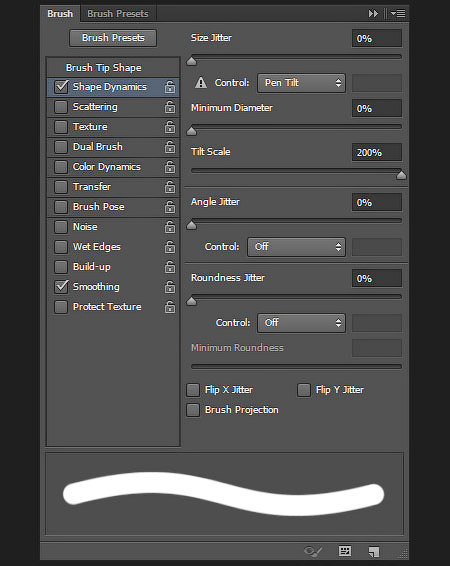
Task: Toggle the lock icon for Shape Dynamics
Action: pyautogui.click(x=170, y=87)
